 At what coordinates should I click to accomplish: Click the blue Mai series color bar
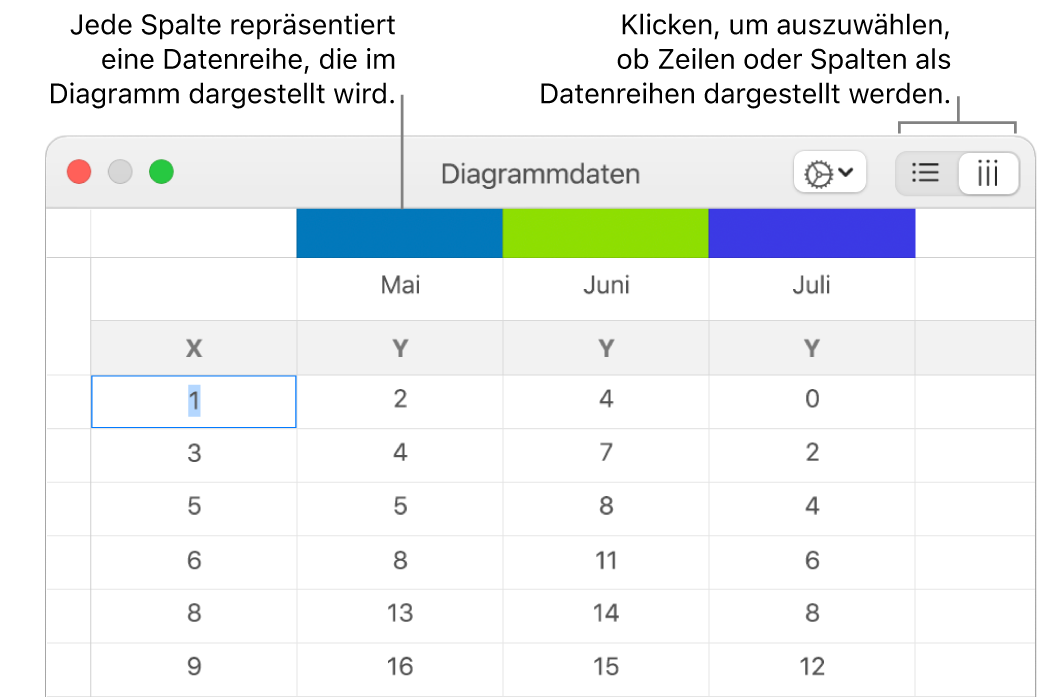[399, 233]
